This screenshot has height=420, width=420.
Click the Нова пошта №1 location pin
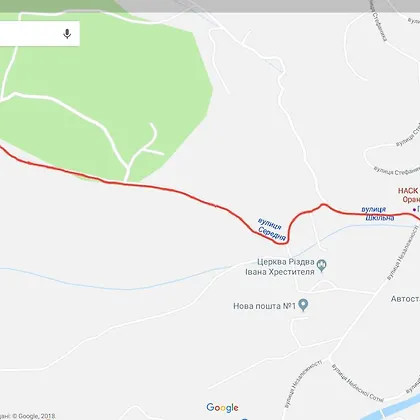[x=303, y=305]
